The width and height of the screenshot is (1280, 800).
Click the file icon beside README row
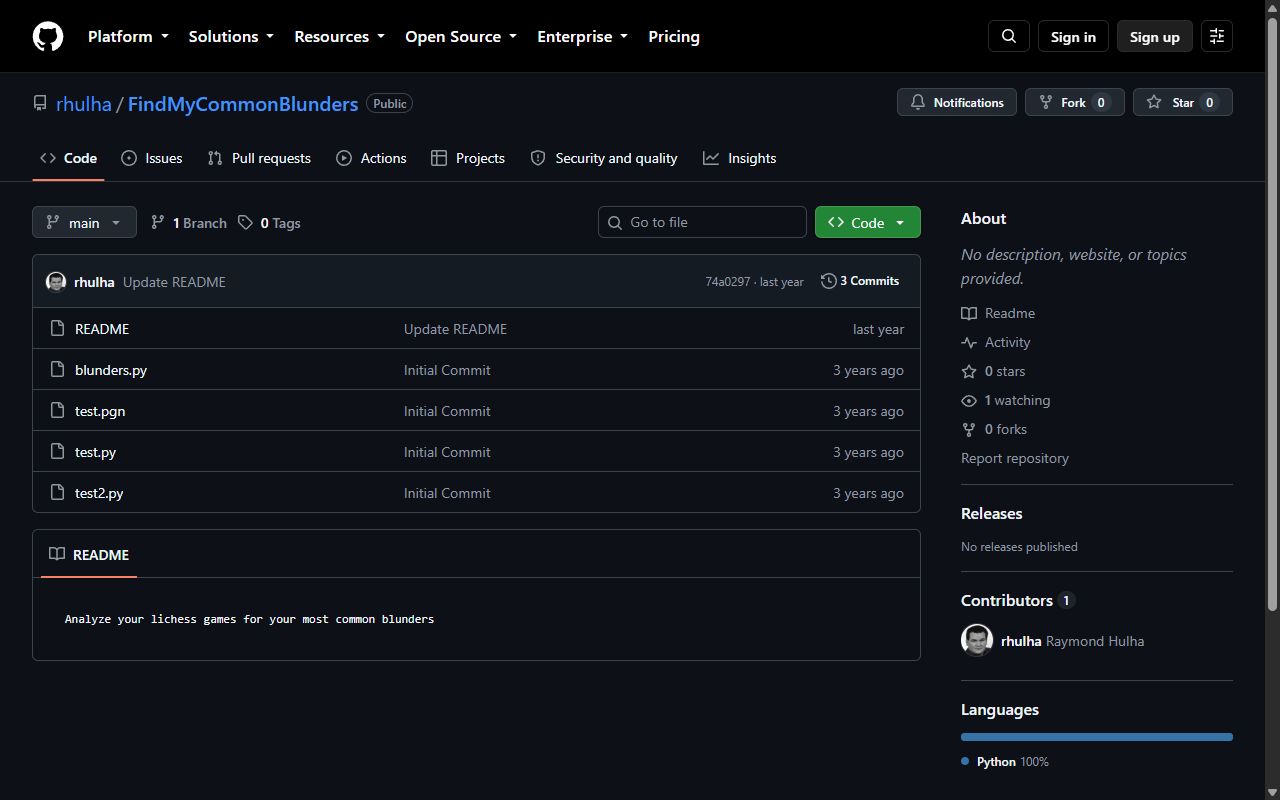[x=57, y=328]
